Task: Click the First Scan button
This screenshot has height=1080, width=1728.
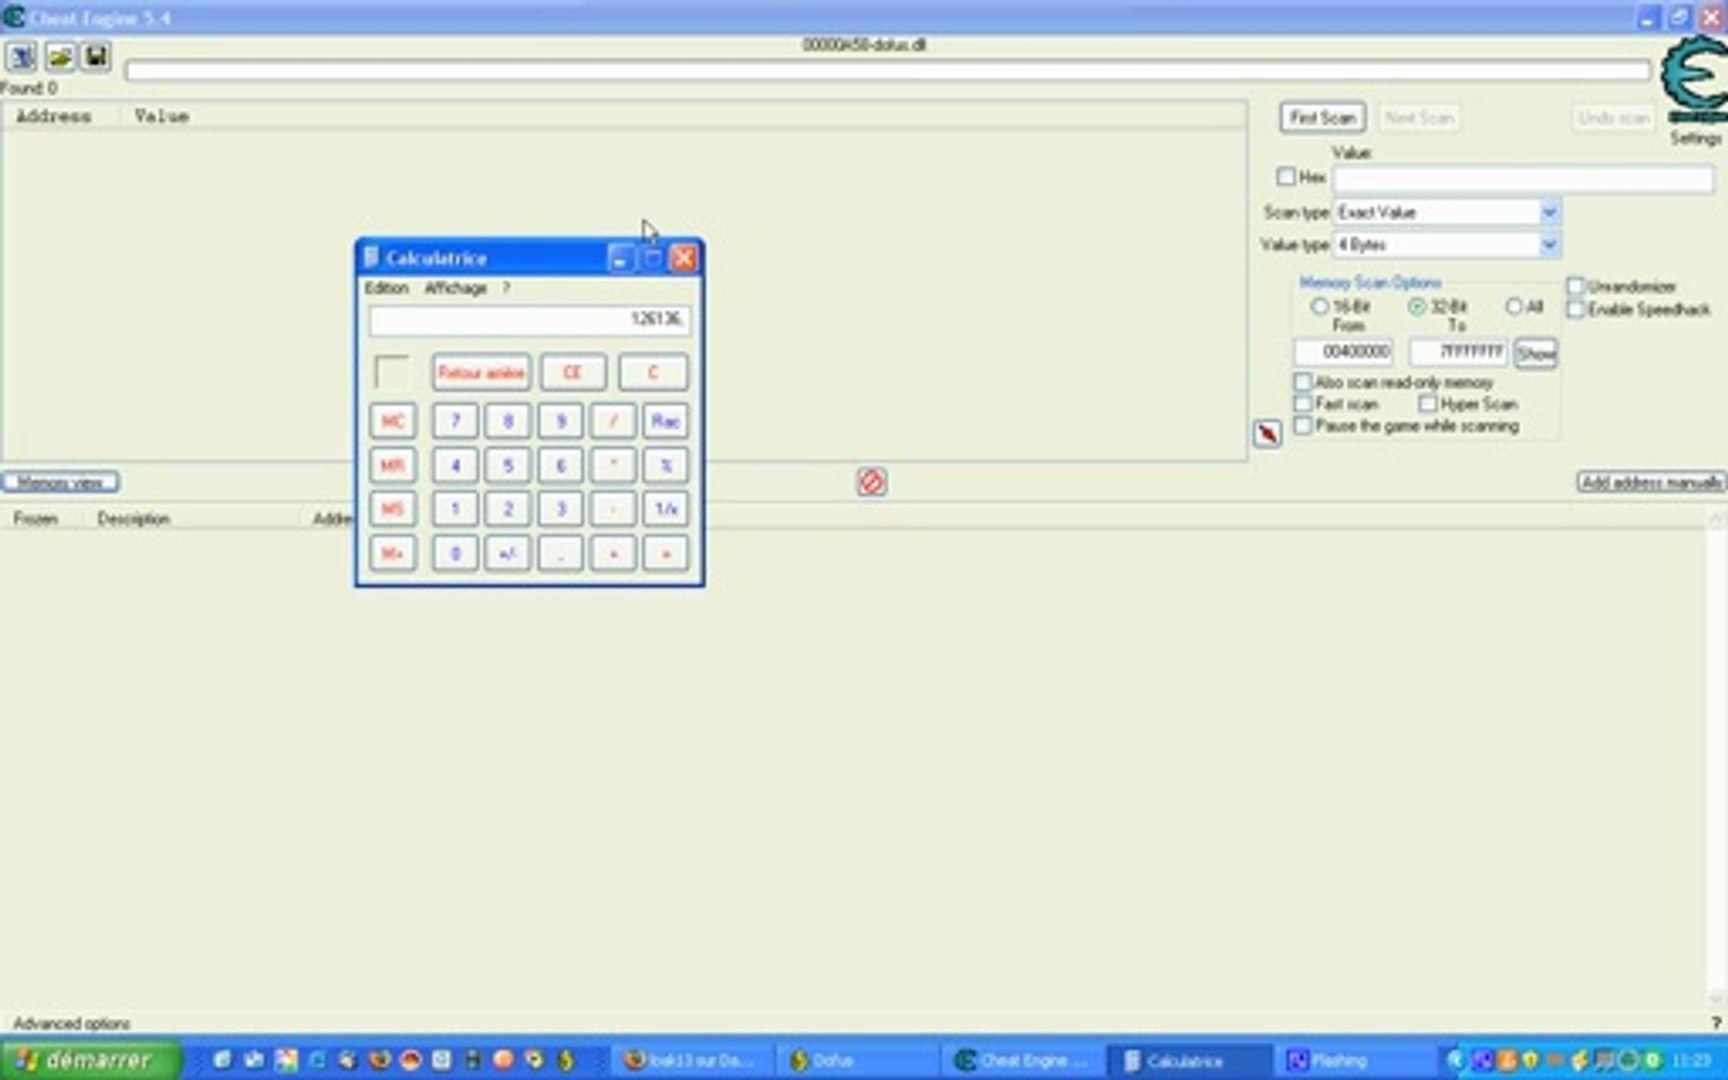Action: pos(1322,118)
